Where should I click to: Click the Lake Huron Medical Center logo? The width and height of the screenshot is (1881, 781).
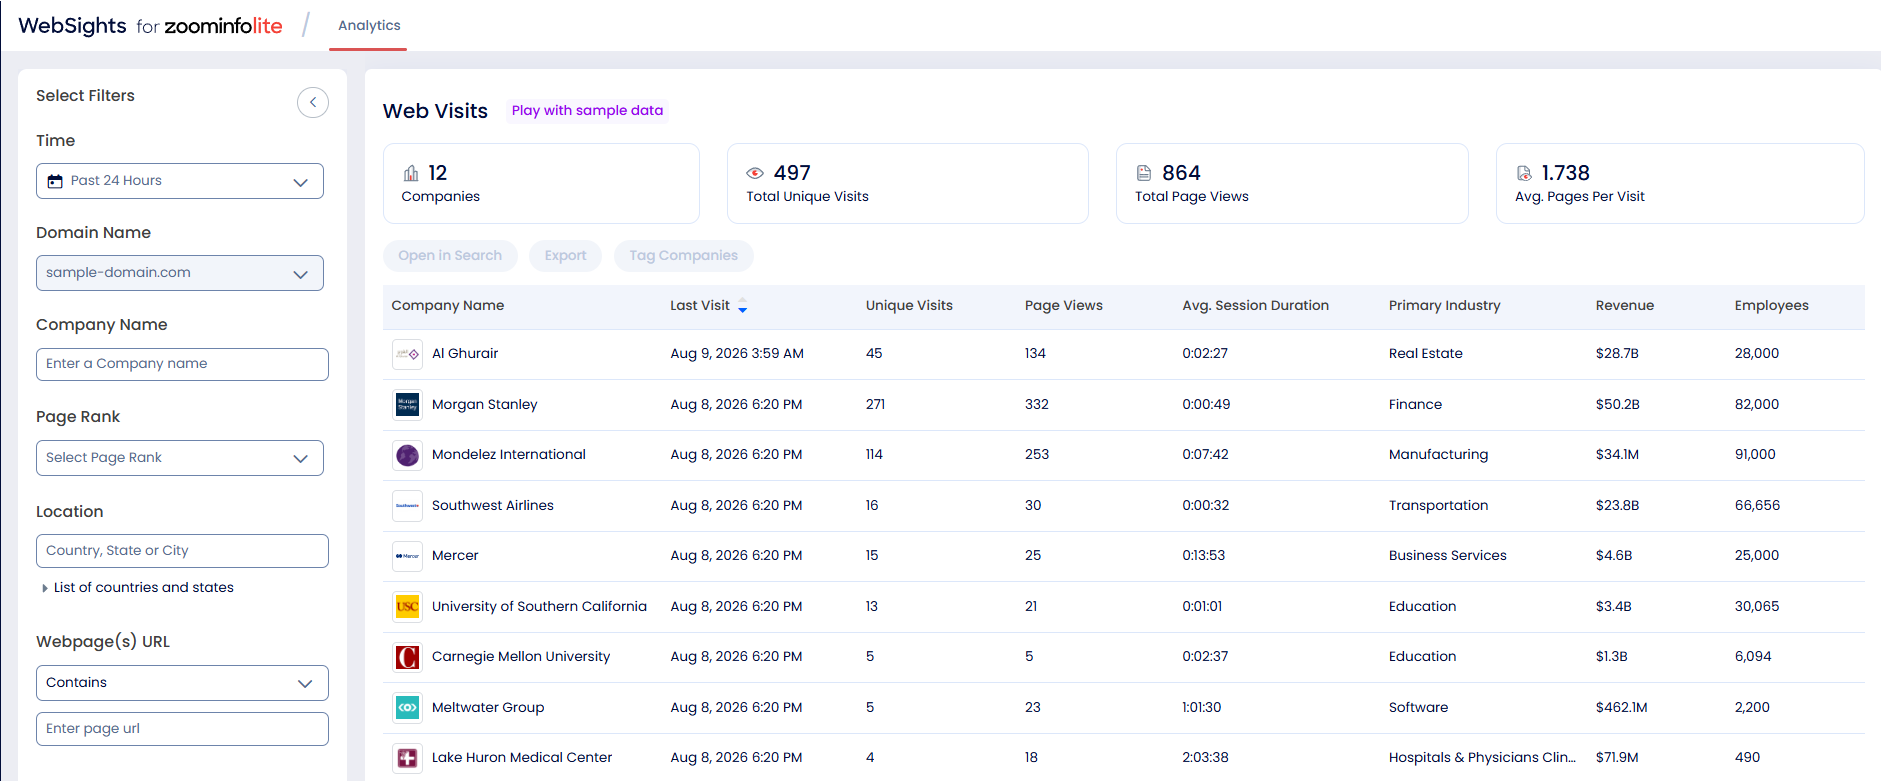407,758
